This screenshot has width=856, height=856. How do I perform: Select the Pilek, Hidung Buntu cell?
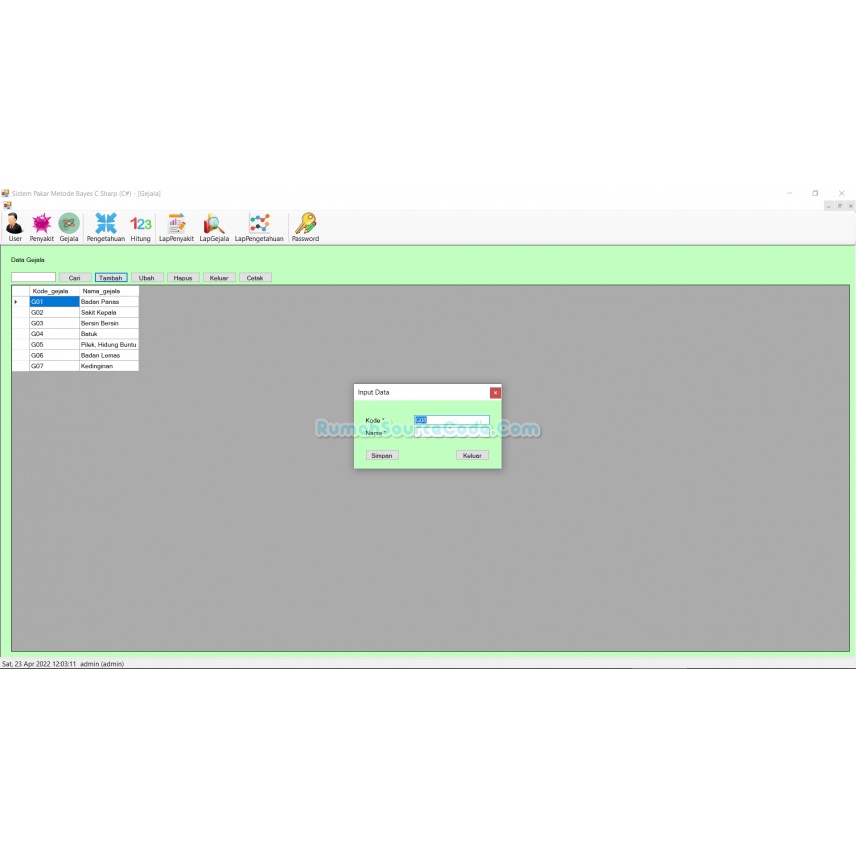tap(109, 344)
